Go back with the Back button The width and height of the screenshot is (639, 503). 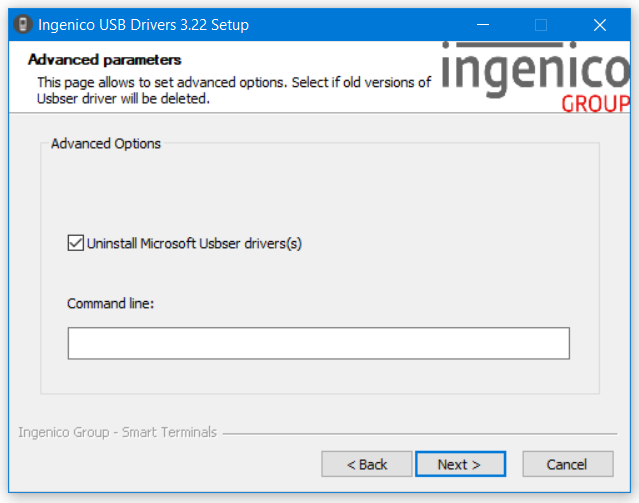pos(367,464)
